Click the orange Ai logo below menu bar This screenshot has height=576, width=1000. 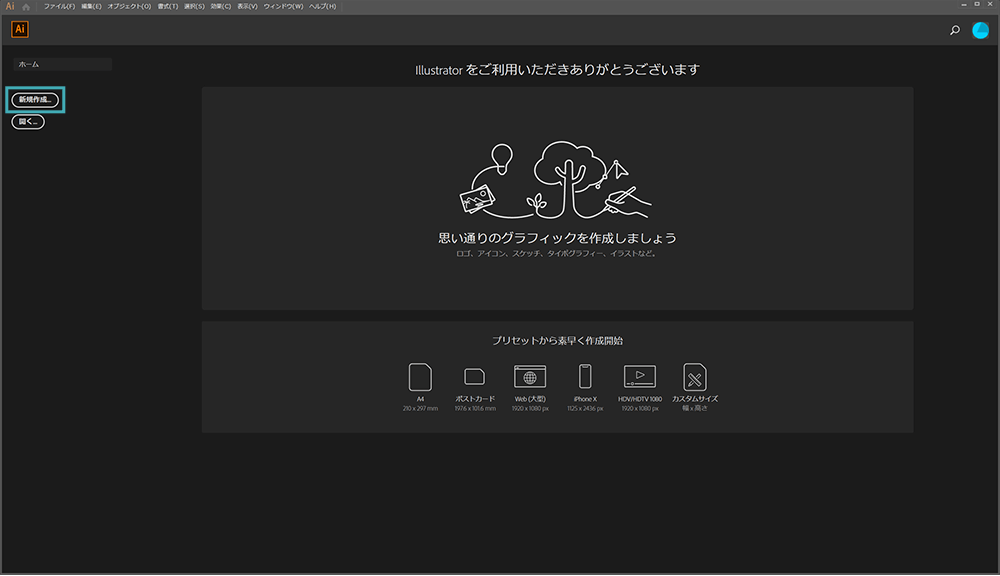click(20, 29)
